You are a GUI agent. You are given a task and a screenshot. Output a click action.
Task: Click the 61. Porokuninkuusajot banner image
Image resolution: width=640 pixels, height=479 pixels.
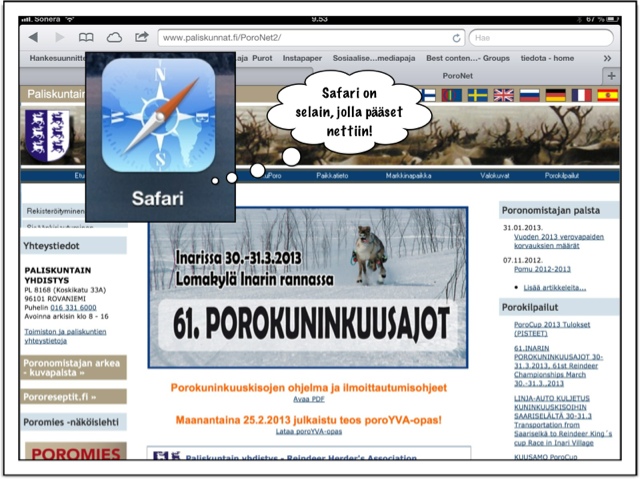click(x=308, y=288)
